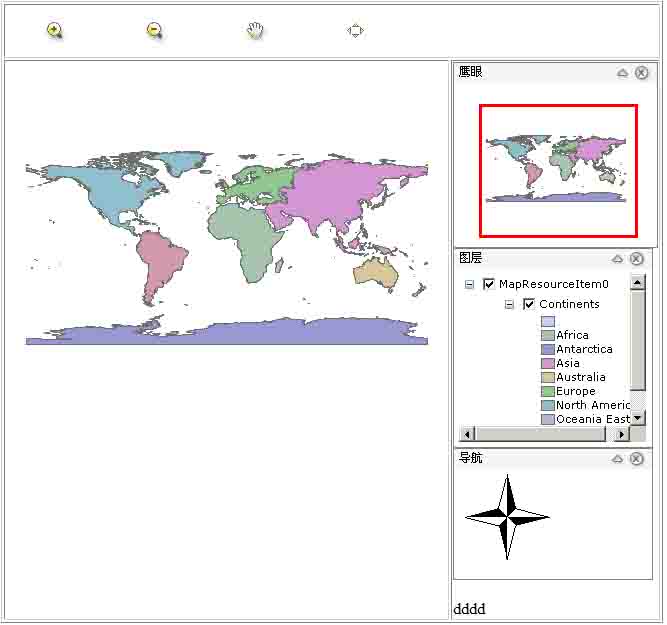This screenshot has width=667, height=625.
Task: Click the compass navigation star
Action: pyautogui.click(x=507, y=518)
